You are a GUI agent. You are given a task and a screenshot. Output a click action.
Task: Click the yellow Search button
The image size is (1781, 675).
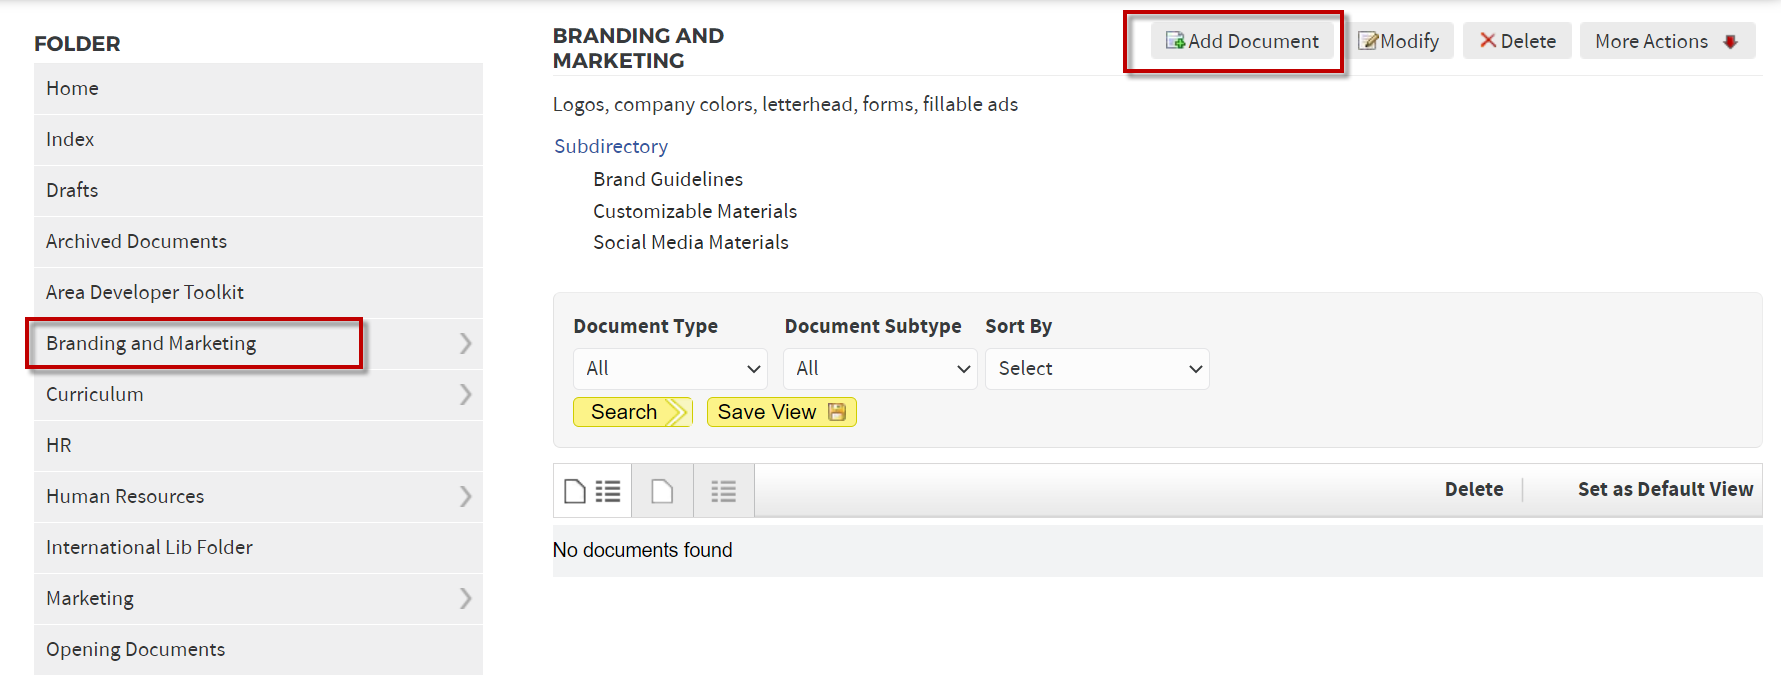pos(632,412)
